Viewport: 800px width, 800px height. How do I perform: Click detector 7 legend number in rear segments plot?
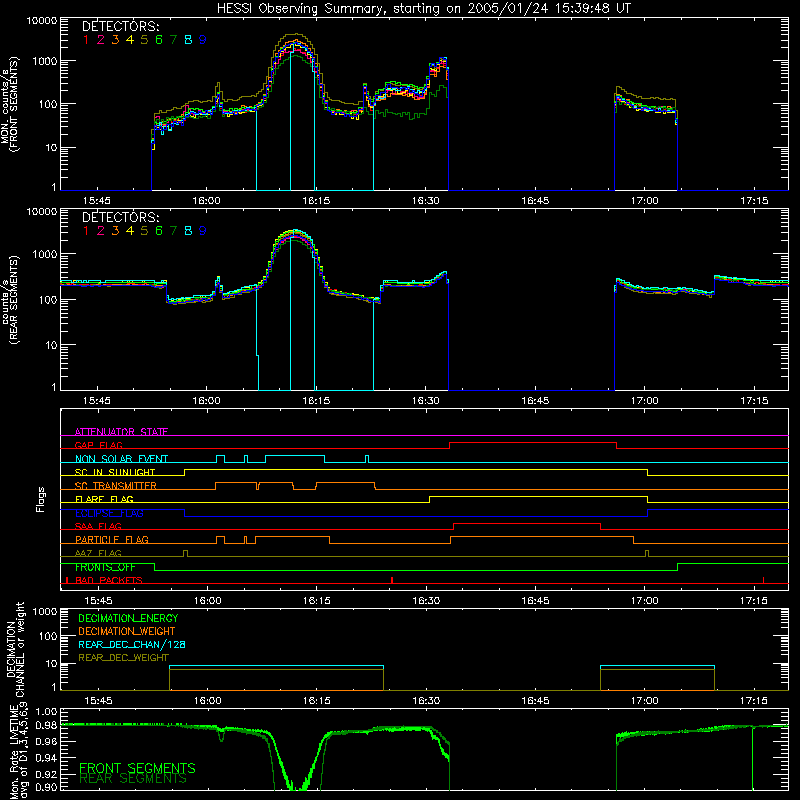coord(173,231)
